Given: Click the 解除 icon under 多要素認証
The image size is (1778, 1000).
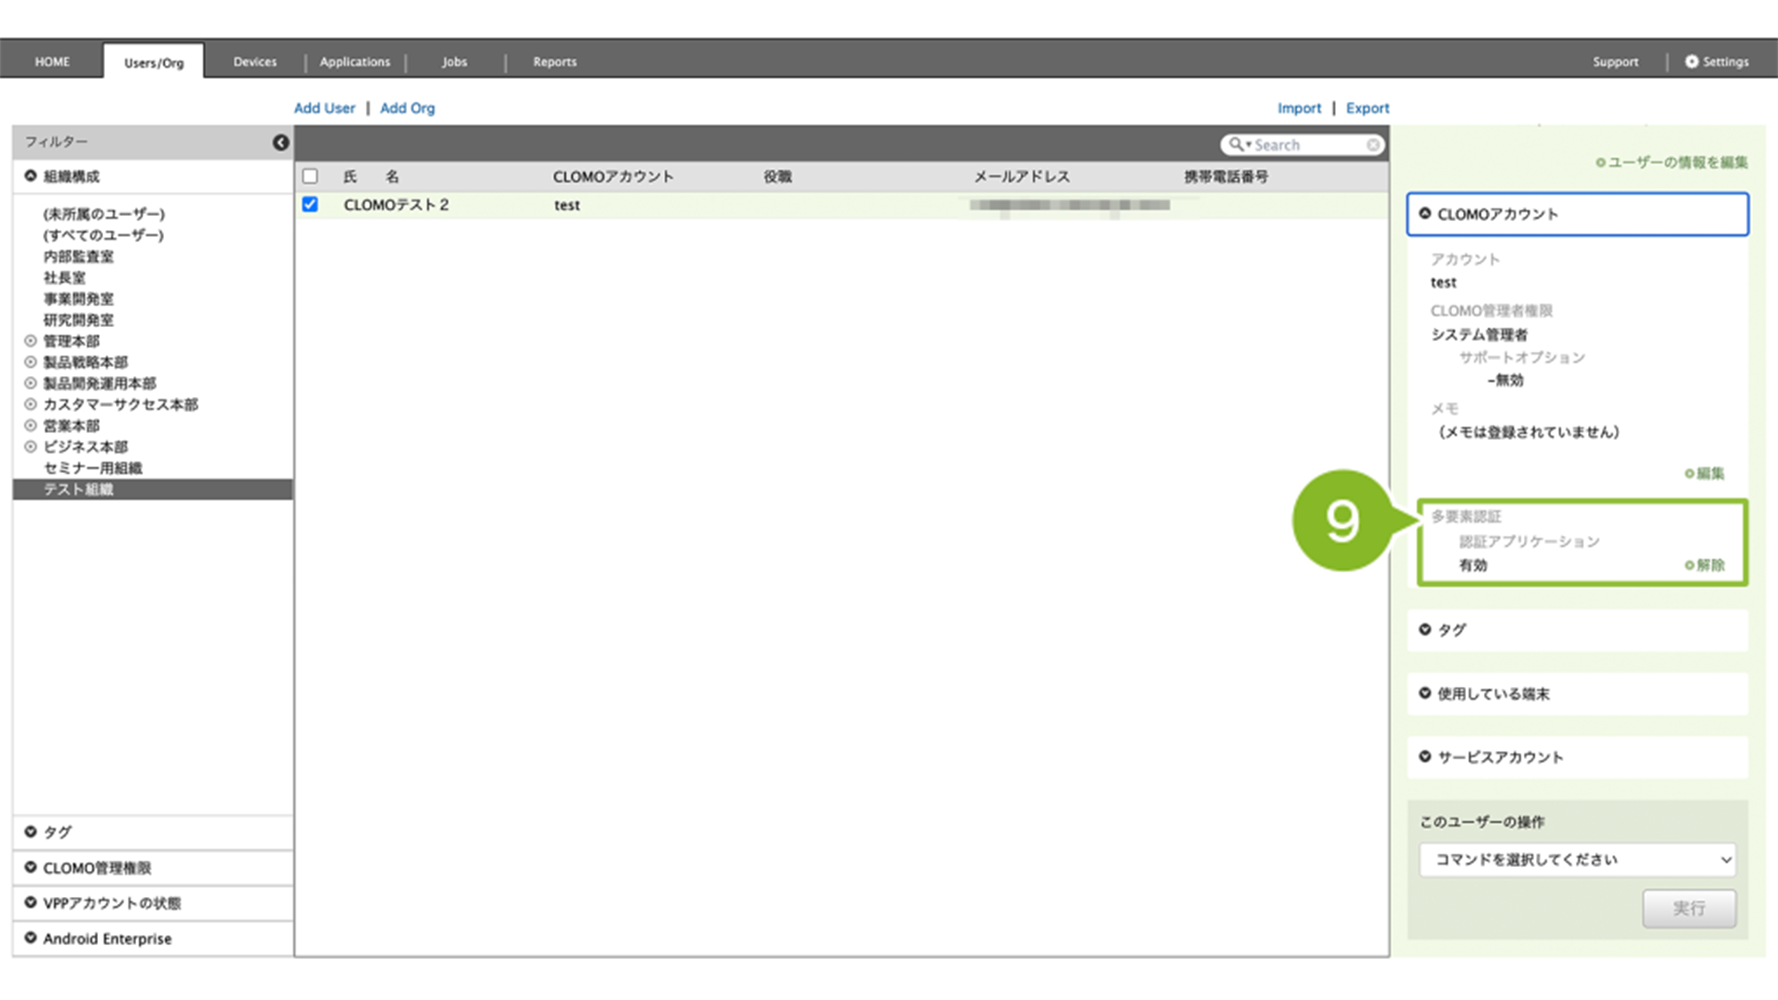Looking at the screenshot, I should click(1689, 565).
